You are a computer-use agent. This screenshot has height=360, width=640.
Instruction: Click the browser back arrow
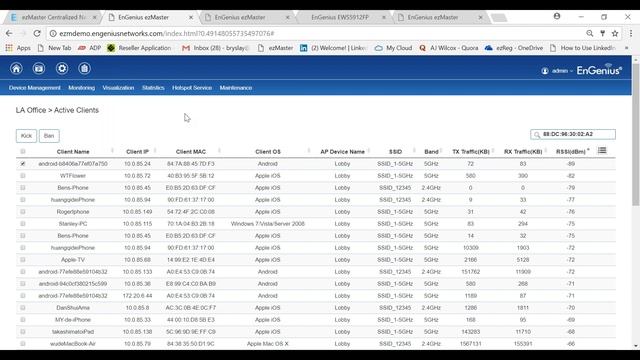tap(9, 33)
